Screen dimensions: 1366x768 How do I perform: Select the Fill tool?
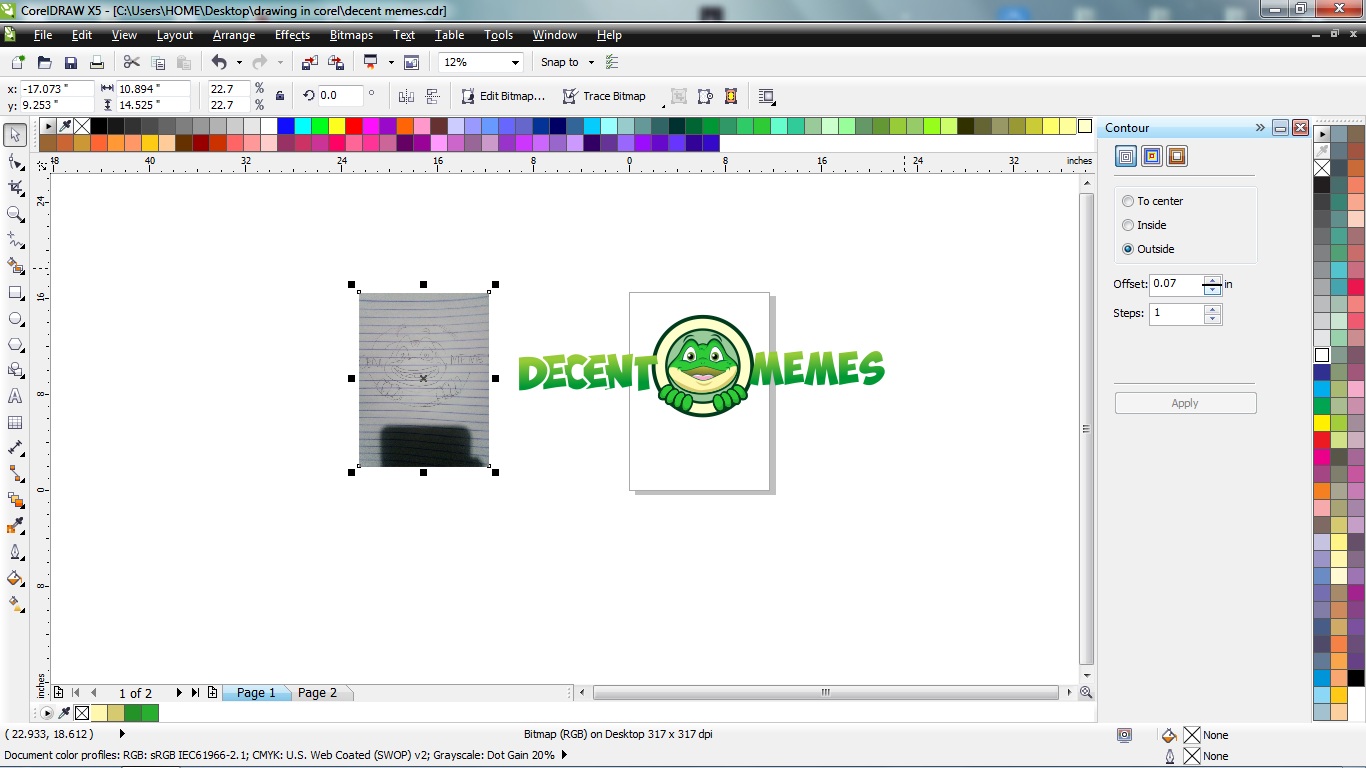tap(15, 578)
